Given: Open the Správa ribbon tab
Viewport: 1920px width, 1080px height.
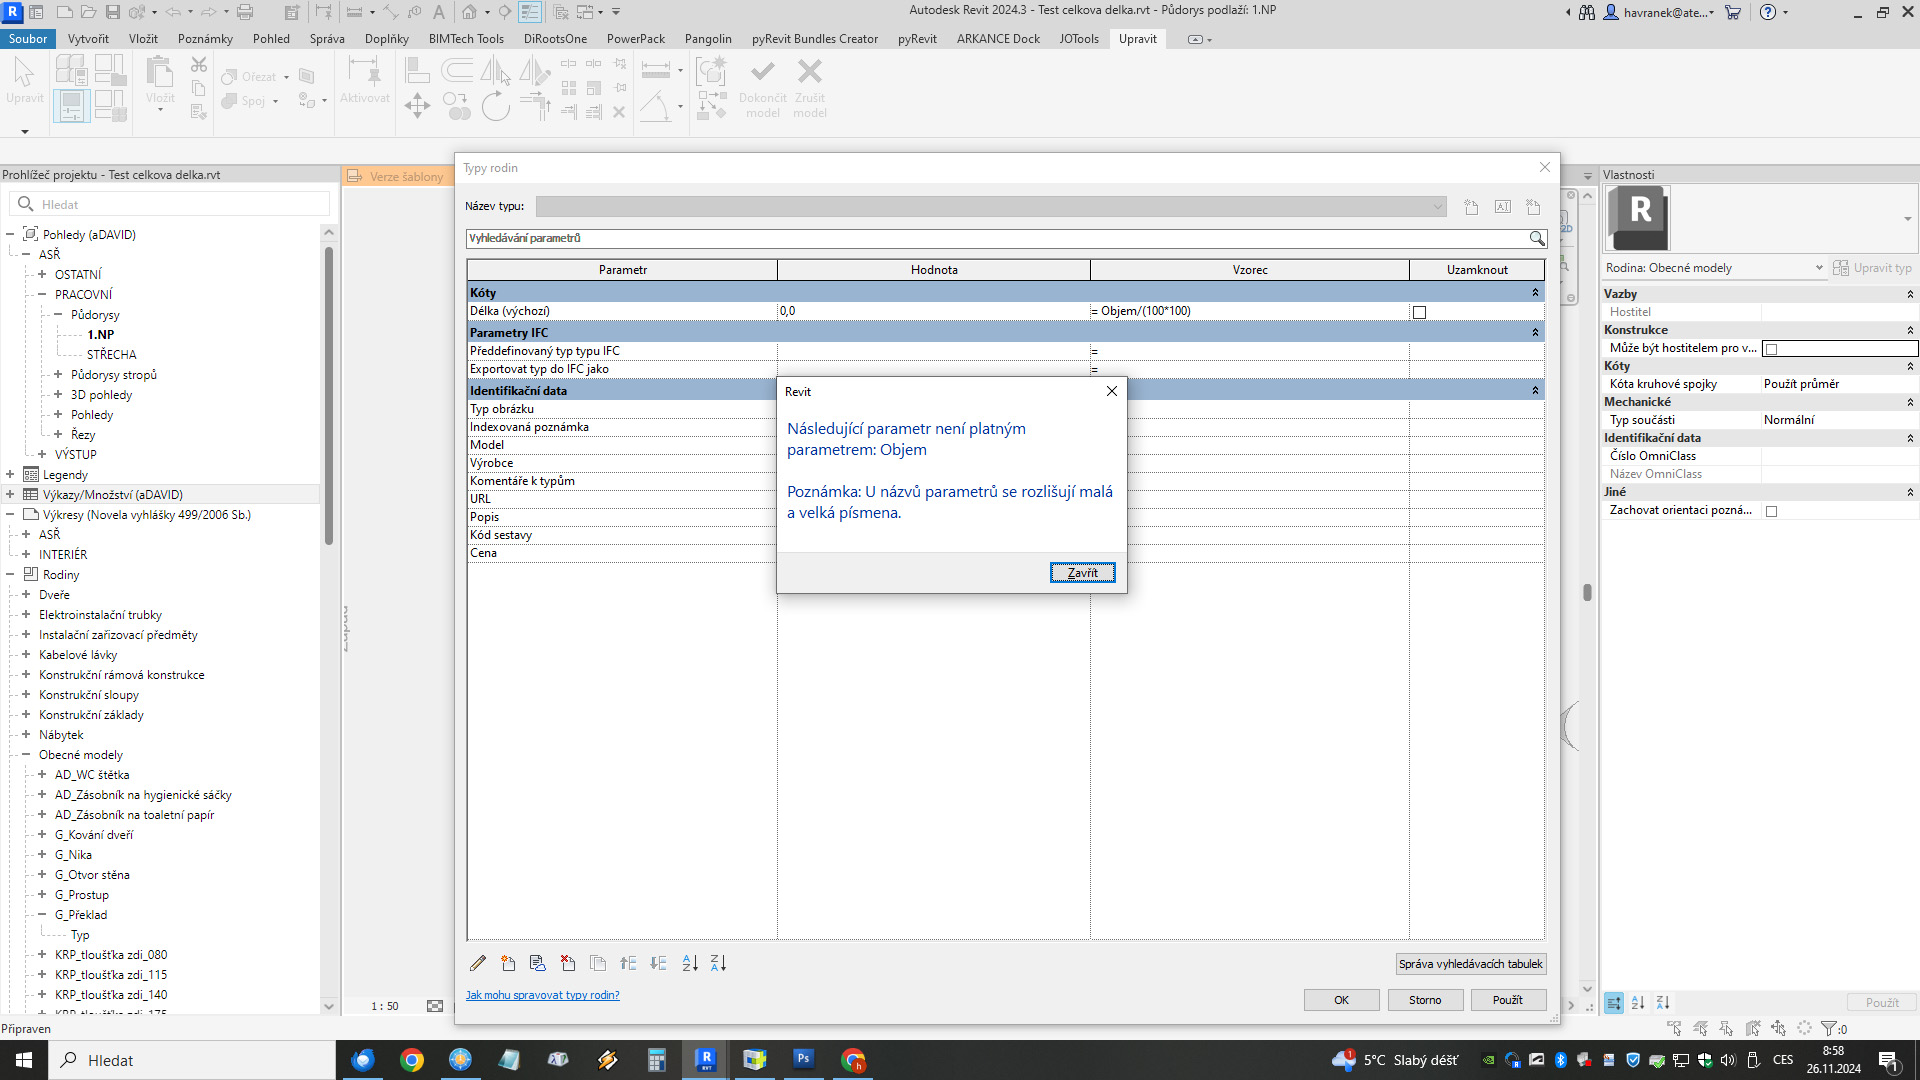Looking at the screenshot, I should tap(326, 39).
